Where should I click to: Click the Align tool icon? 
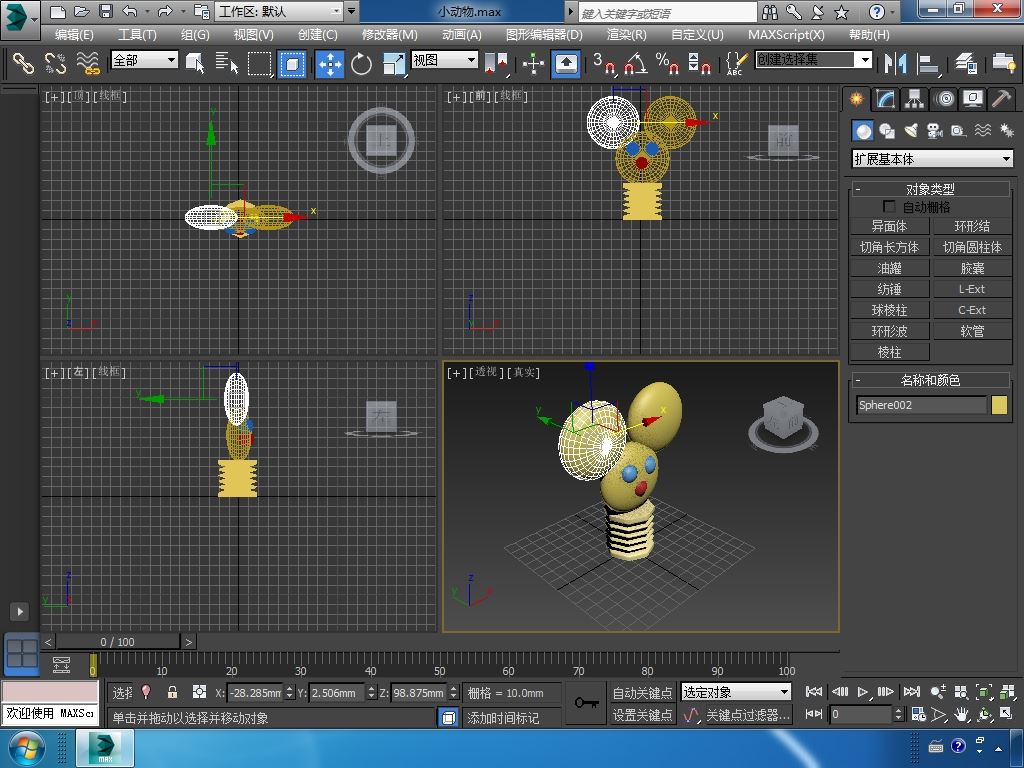928,63
